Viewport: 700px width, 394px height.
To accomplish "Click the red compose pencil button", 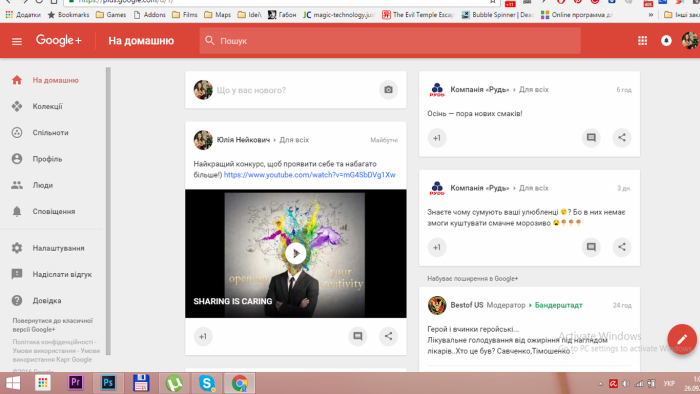I will pyautogui.click(x=682, y=339).
